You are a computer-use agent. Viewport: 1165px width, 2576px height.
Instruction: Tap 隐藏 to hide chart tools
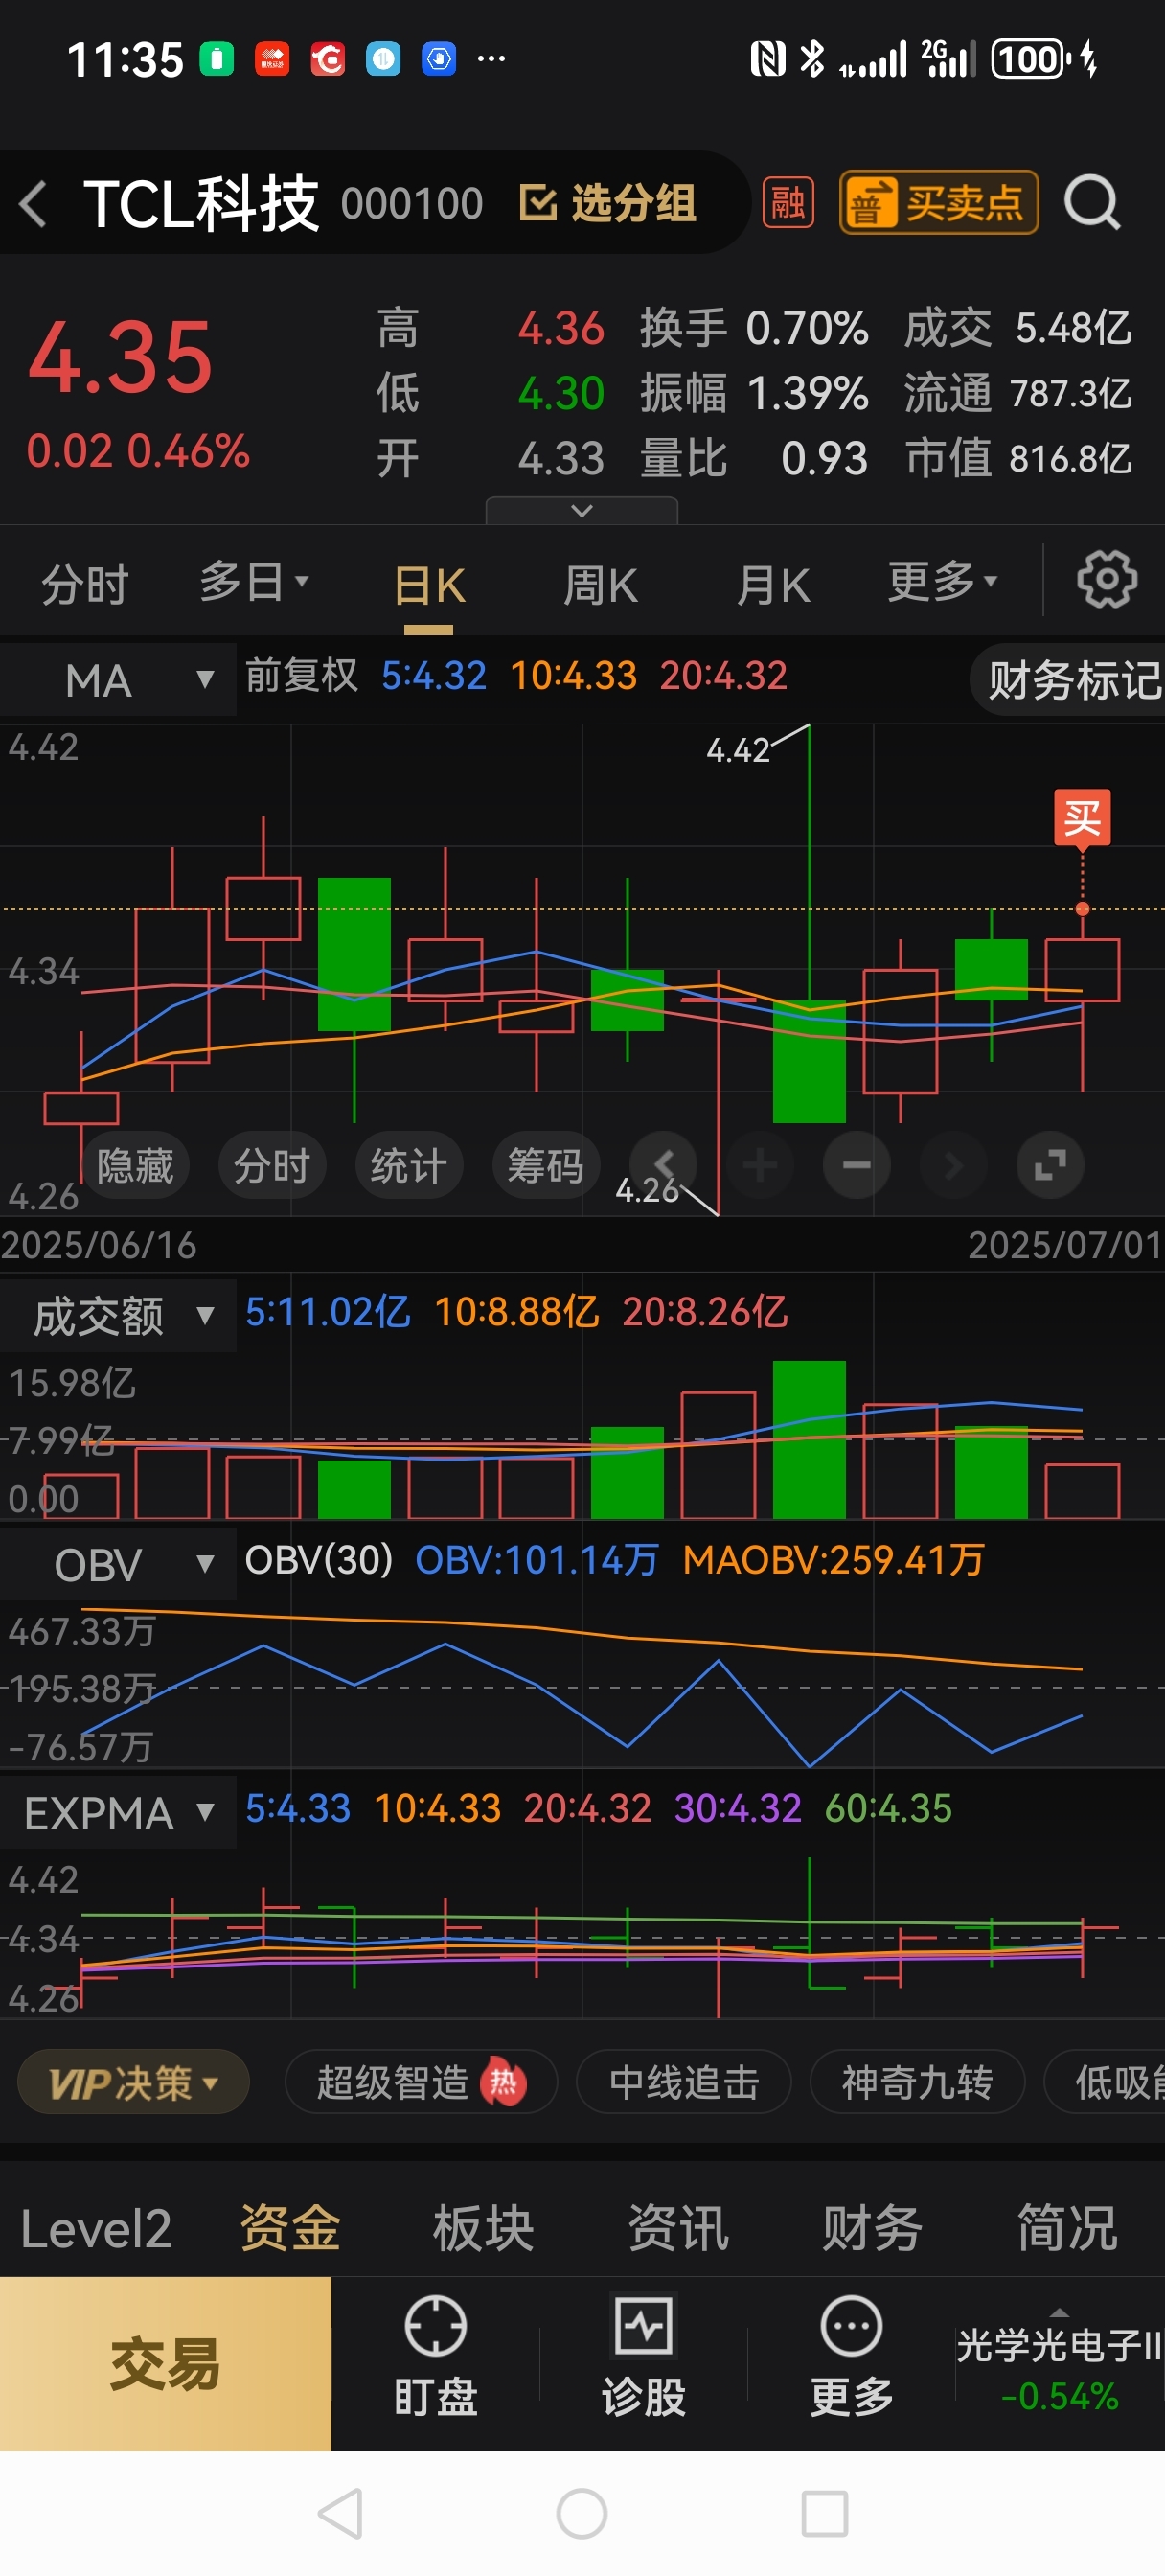click(135, 1166)
